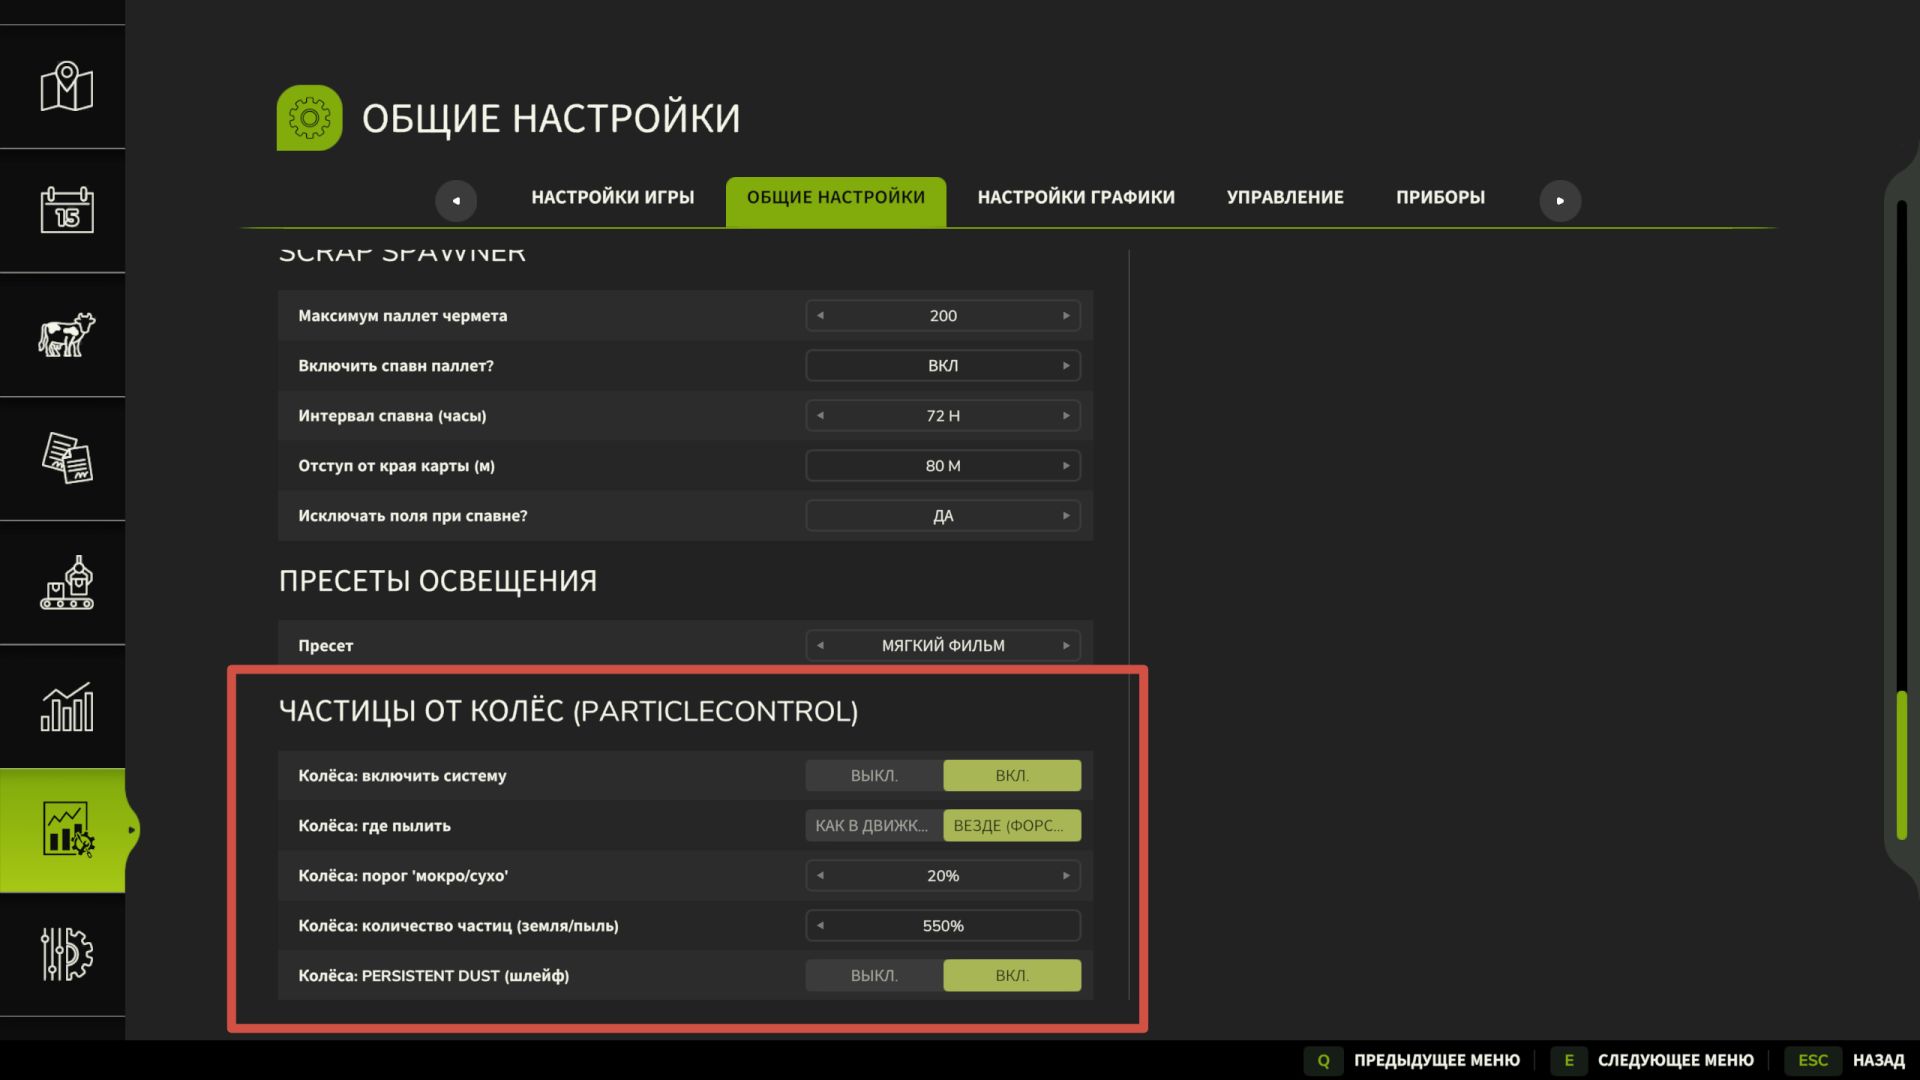Select 'КАК В ДВИЖК...' dust option
Image resolution: width=1920 pixels, height=1080 pixels.
click(x=872, y=826)
